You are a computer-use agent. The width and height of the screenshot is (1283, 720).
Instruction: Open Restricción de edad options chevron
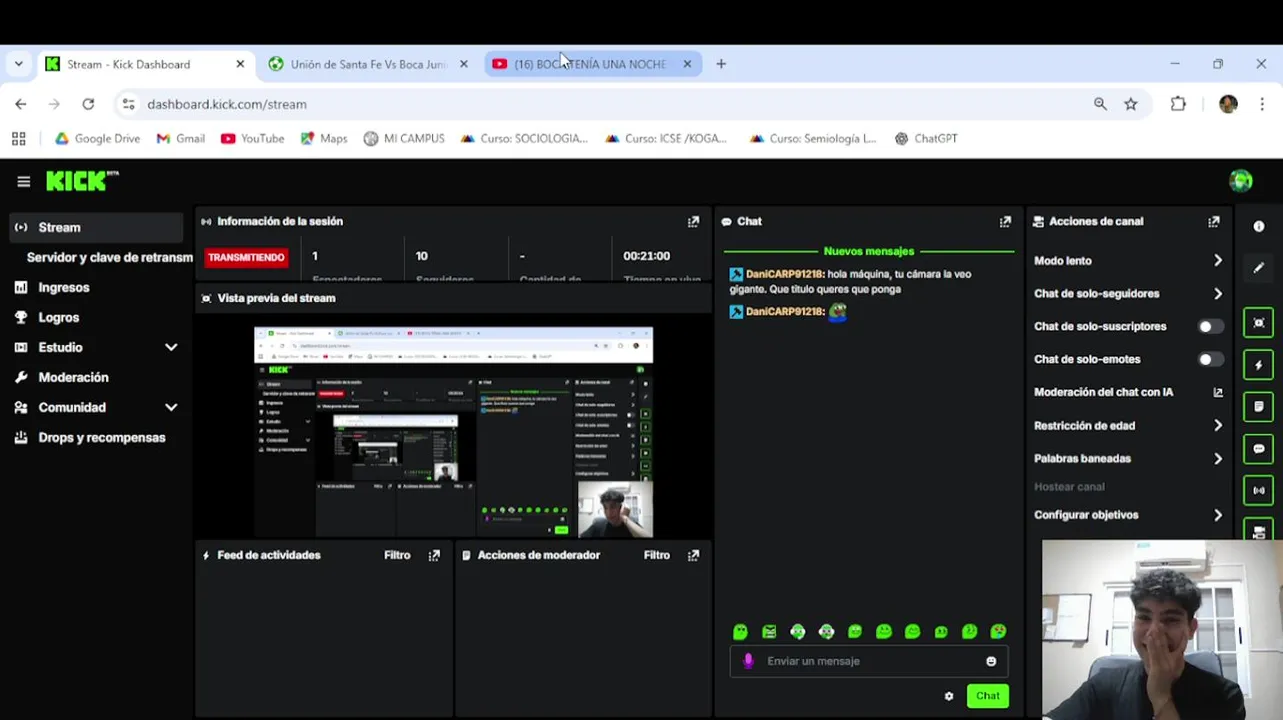pos(1218,426)
